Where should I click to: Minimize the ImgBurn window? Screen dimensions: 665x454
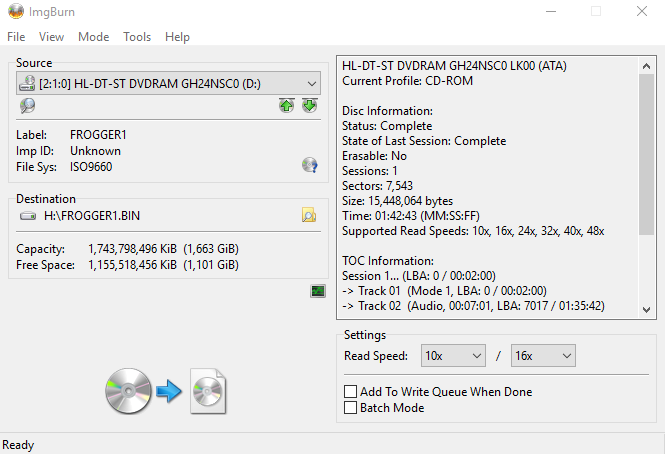550,11
